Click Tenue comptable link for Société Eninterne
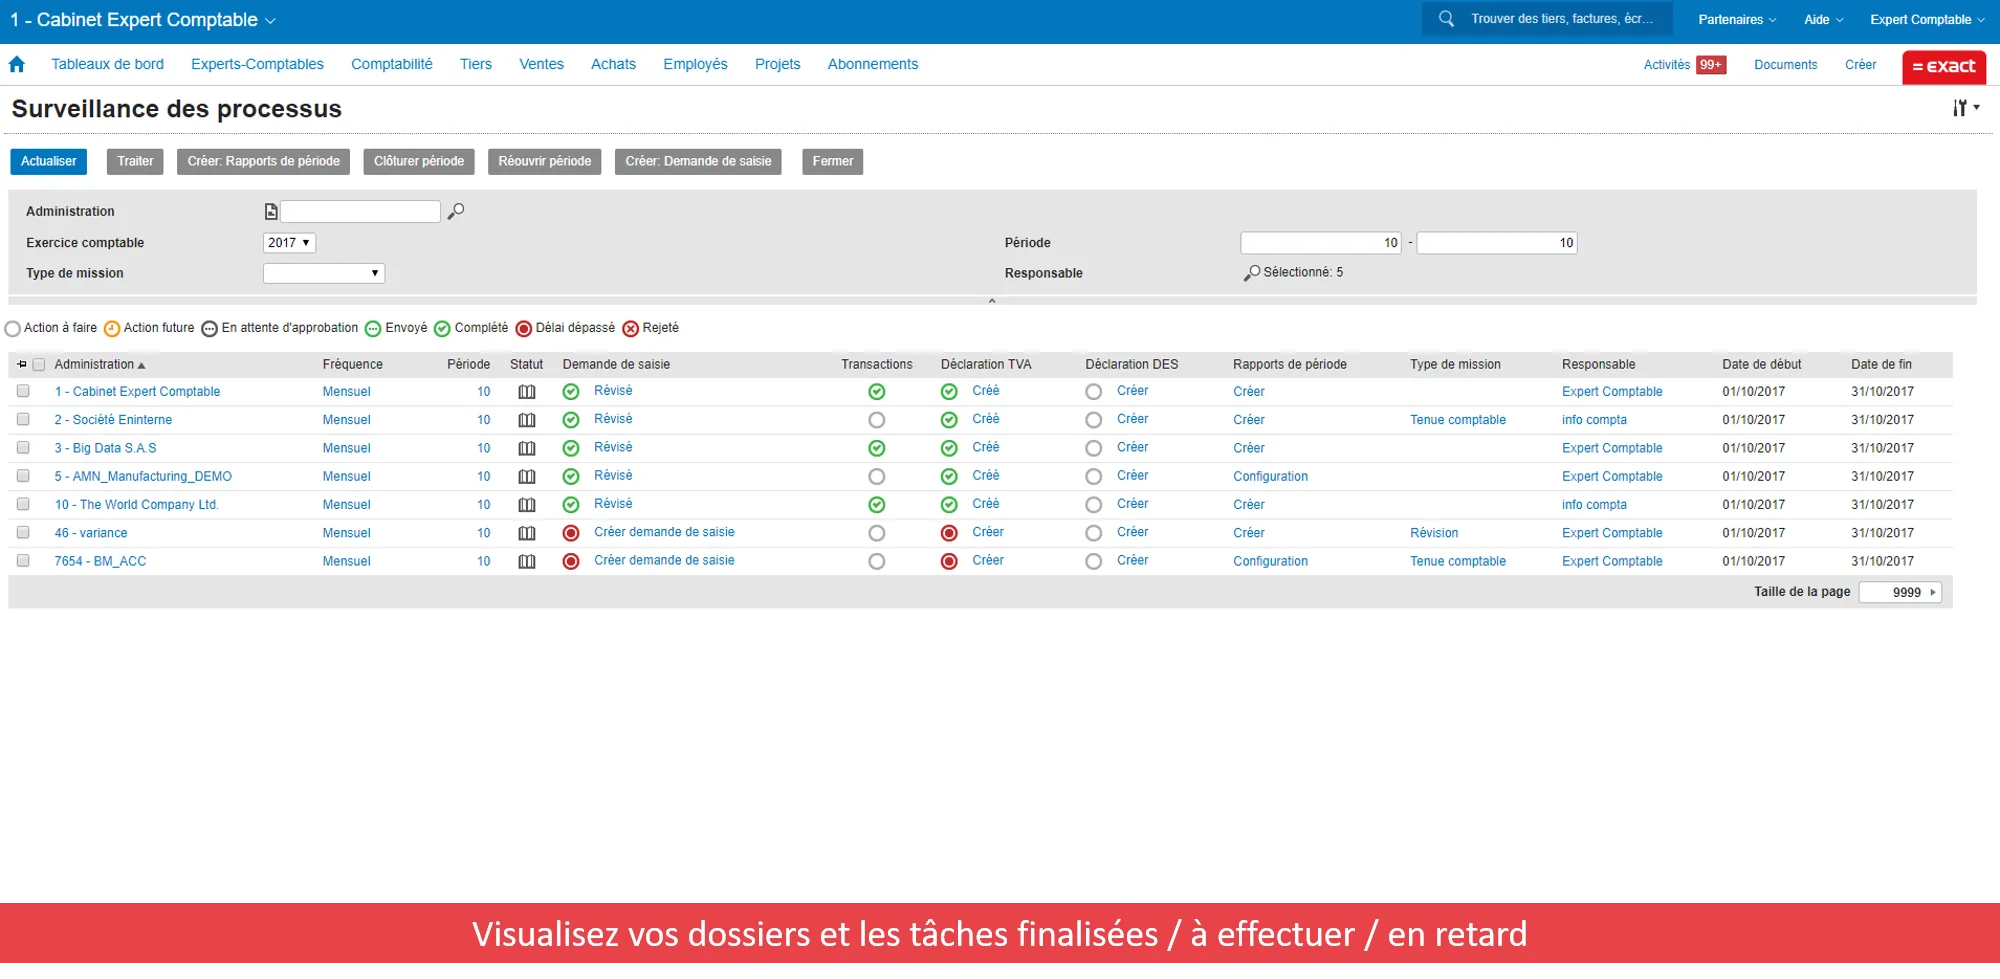Screen dimensions: 2000x979 [x=1458, y=420]
